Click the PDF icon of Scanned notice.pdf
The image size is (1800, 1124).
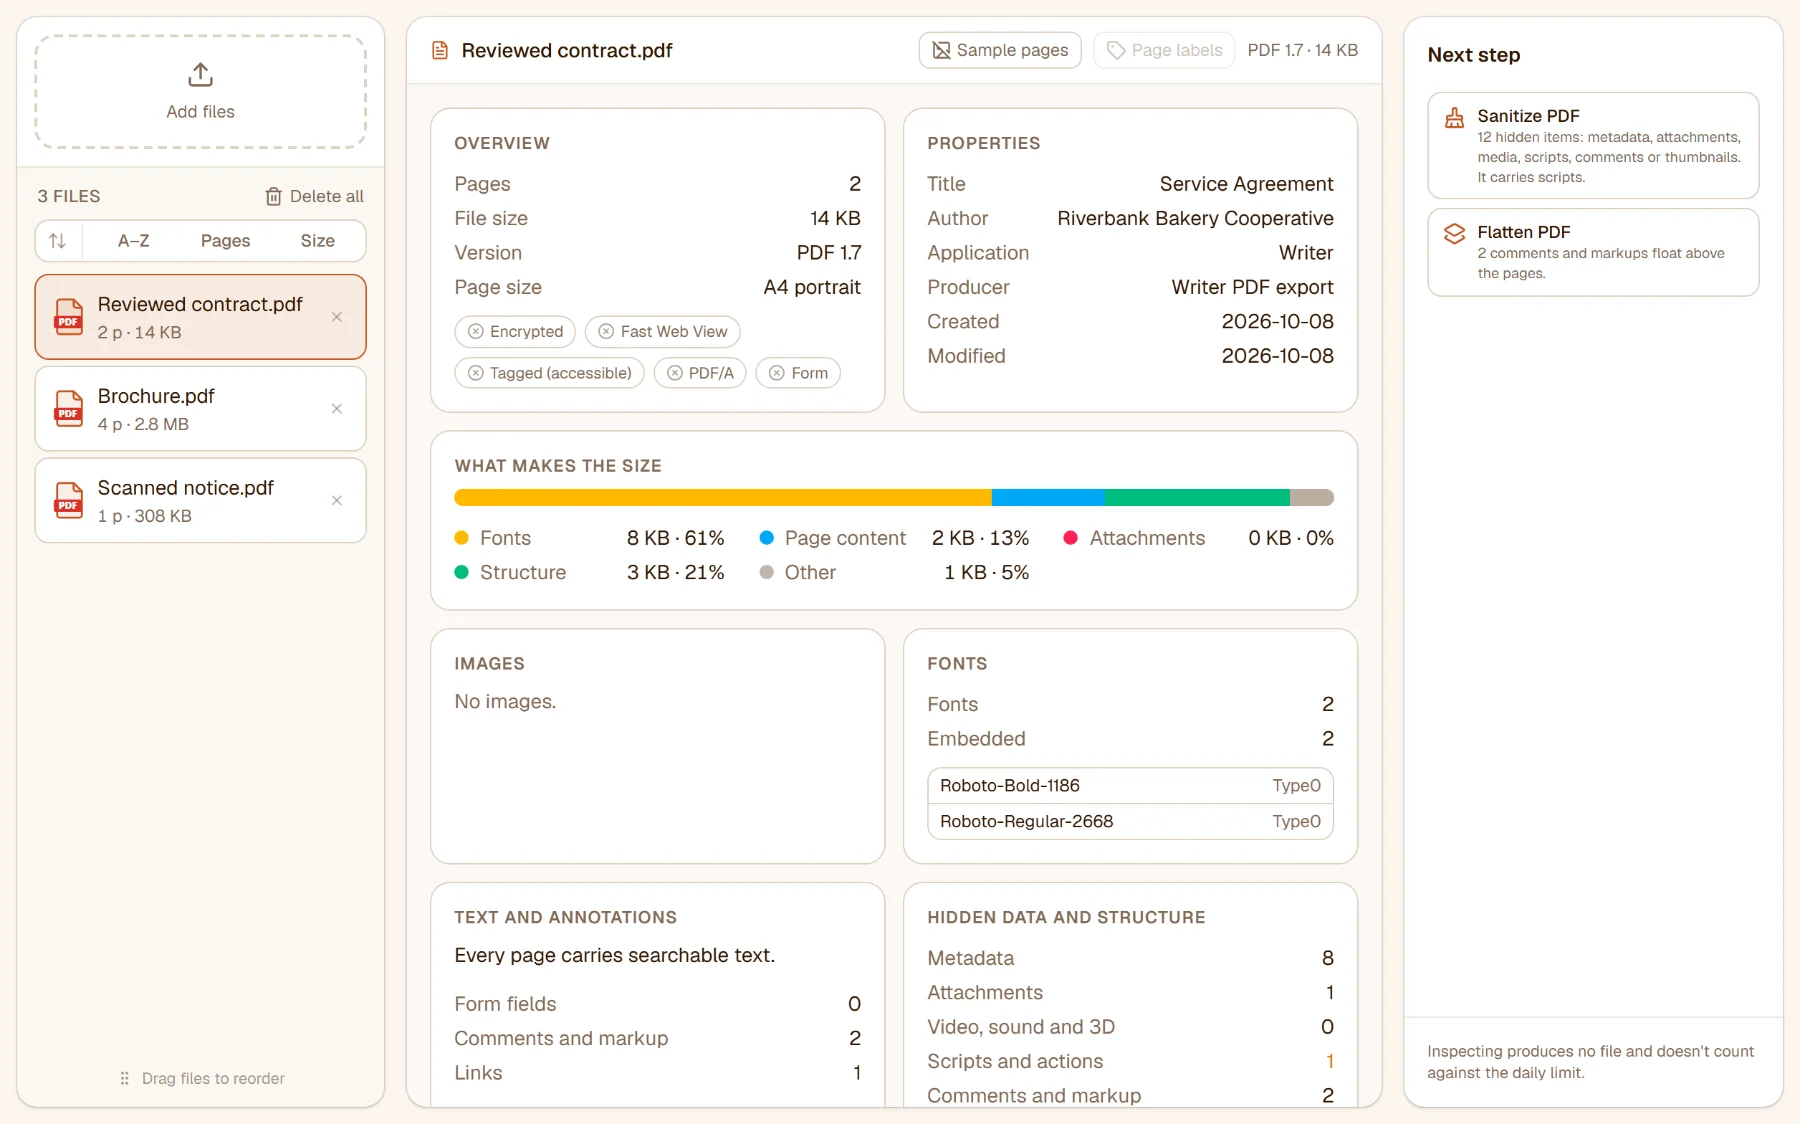(x=68, y=501)
